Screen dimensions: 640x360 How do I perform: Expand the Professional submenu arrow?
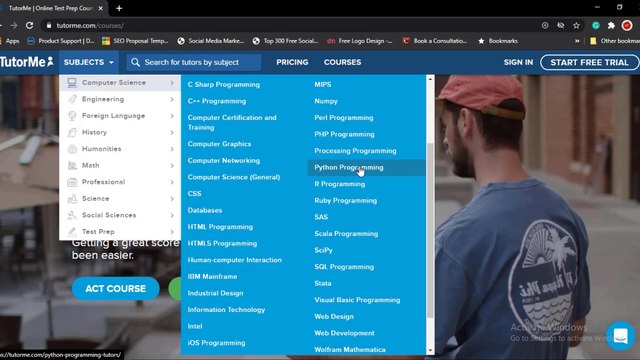[x=172, y=182]
